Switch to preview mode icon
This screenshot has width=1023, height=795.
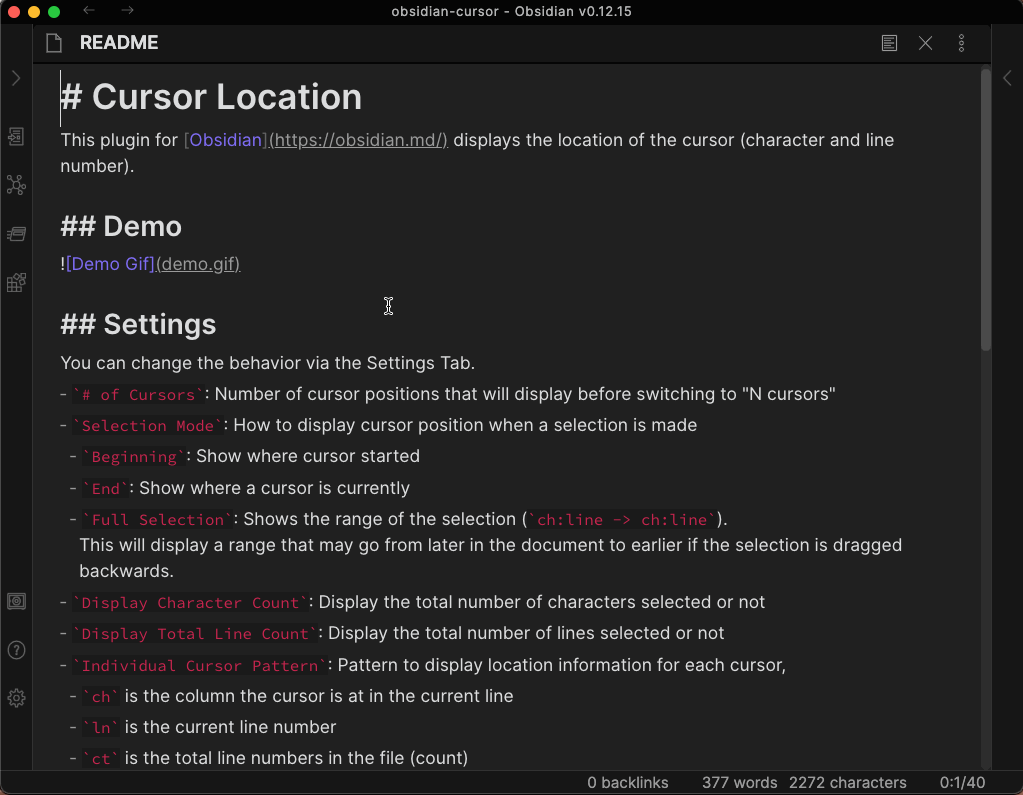point(889,43)
